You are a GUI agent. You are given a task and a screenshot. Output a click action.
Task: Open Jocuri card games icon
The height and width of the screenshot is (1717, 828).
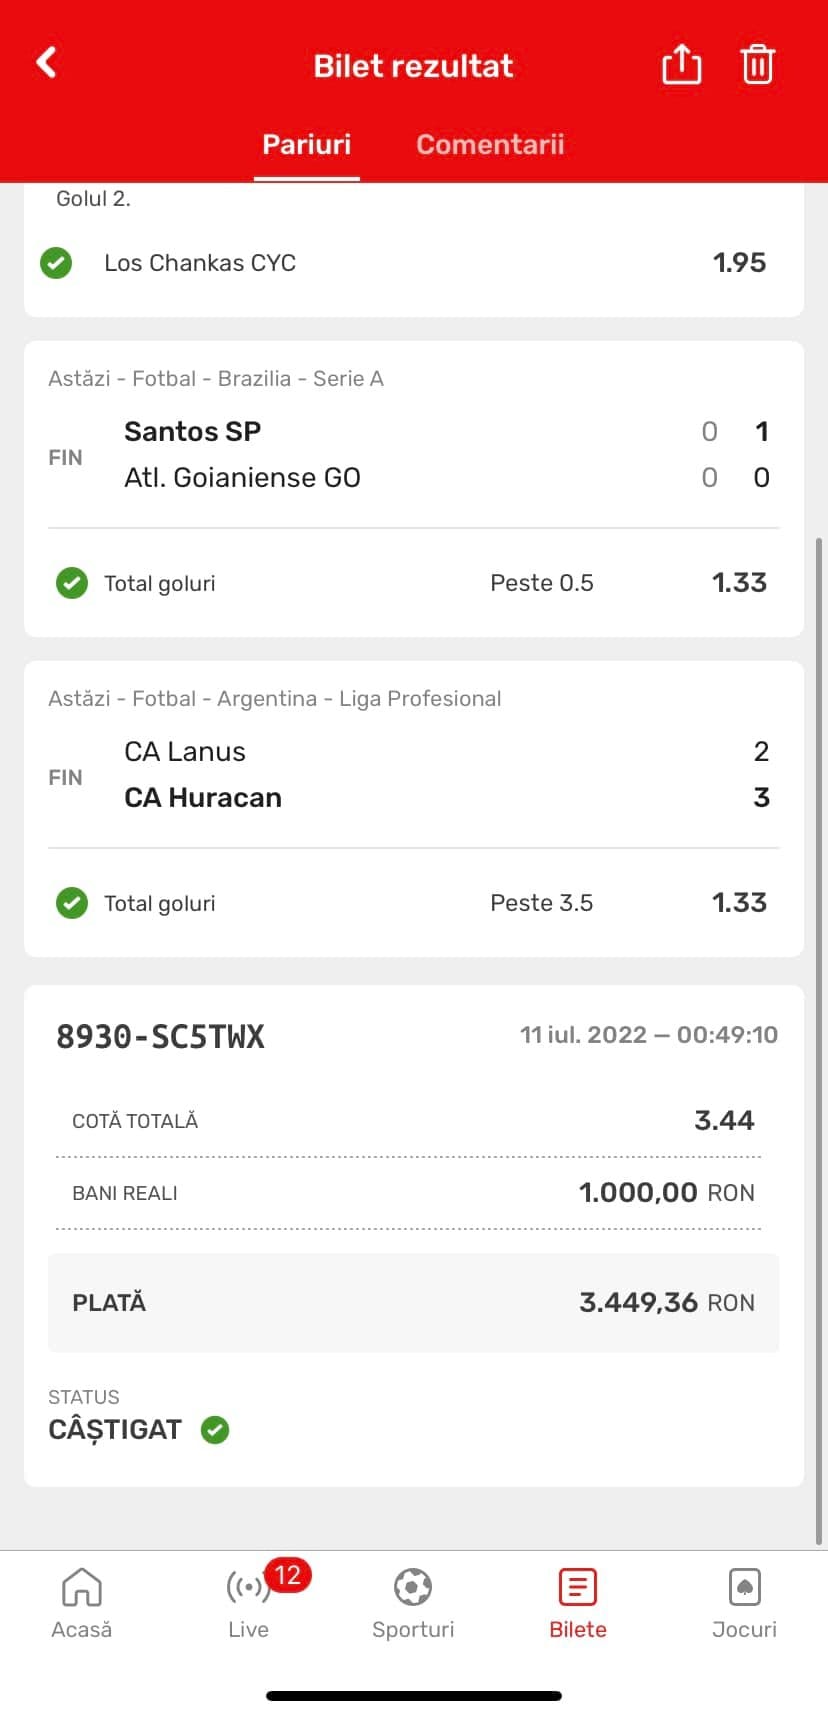744,1587
